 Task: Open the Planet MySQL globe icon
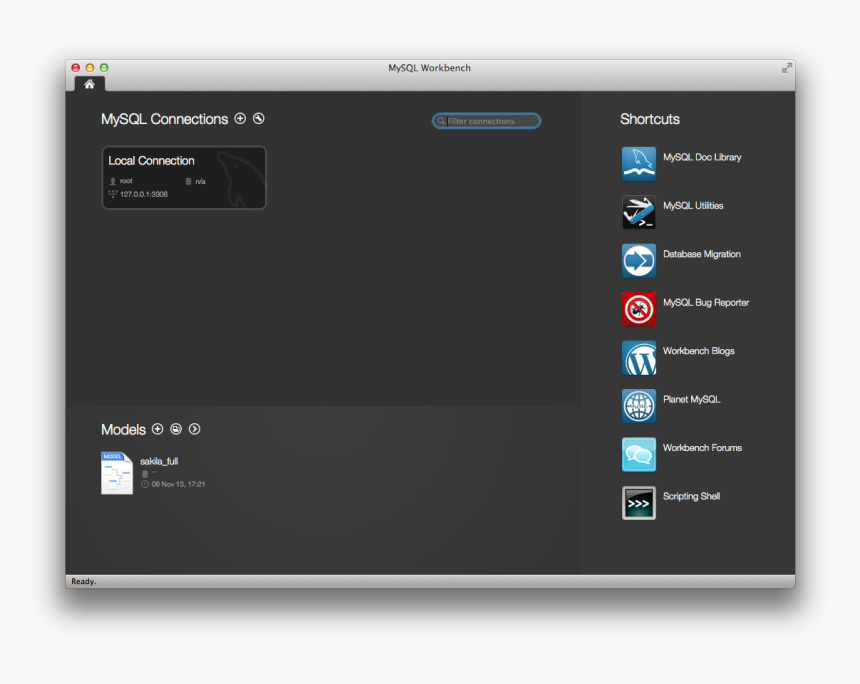point(639,406)
